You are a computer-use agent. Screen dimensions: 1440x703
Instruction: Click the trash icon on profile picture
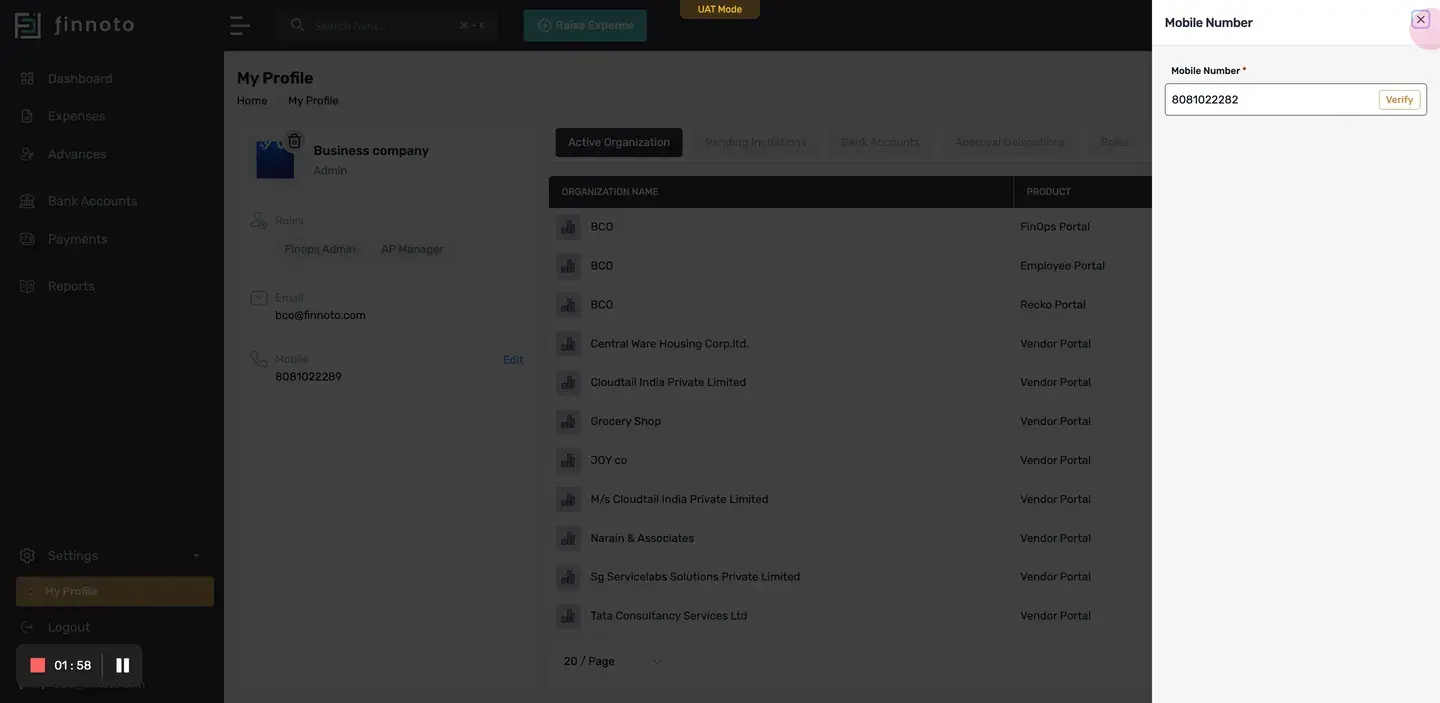294,141
